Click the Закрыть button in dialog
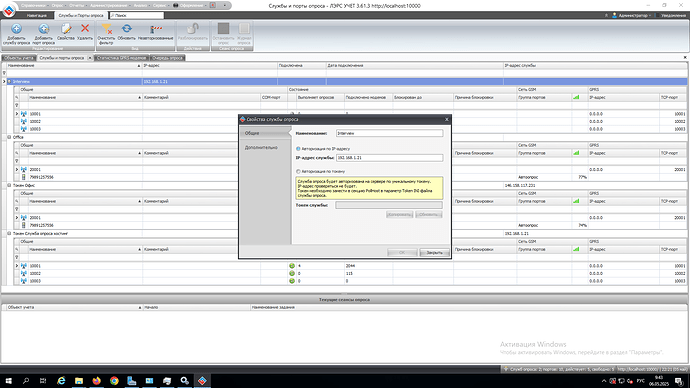This screenshot has width=690, height=388. point(434,253)
